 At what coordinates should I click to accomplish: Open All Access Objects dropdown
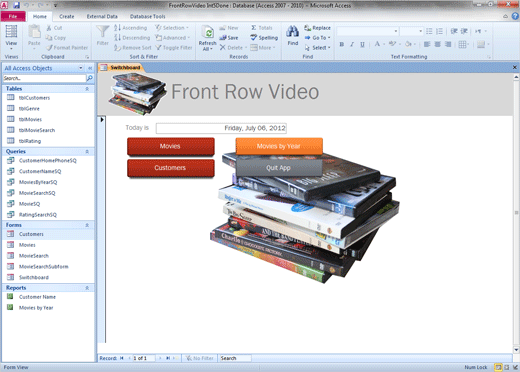81,68
